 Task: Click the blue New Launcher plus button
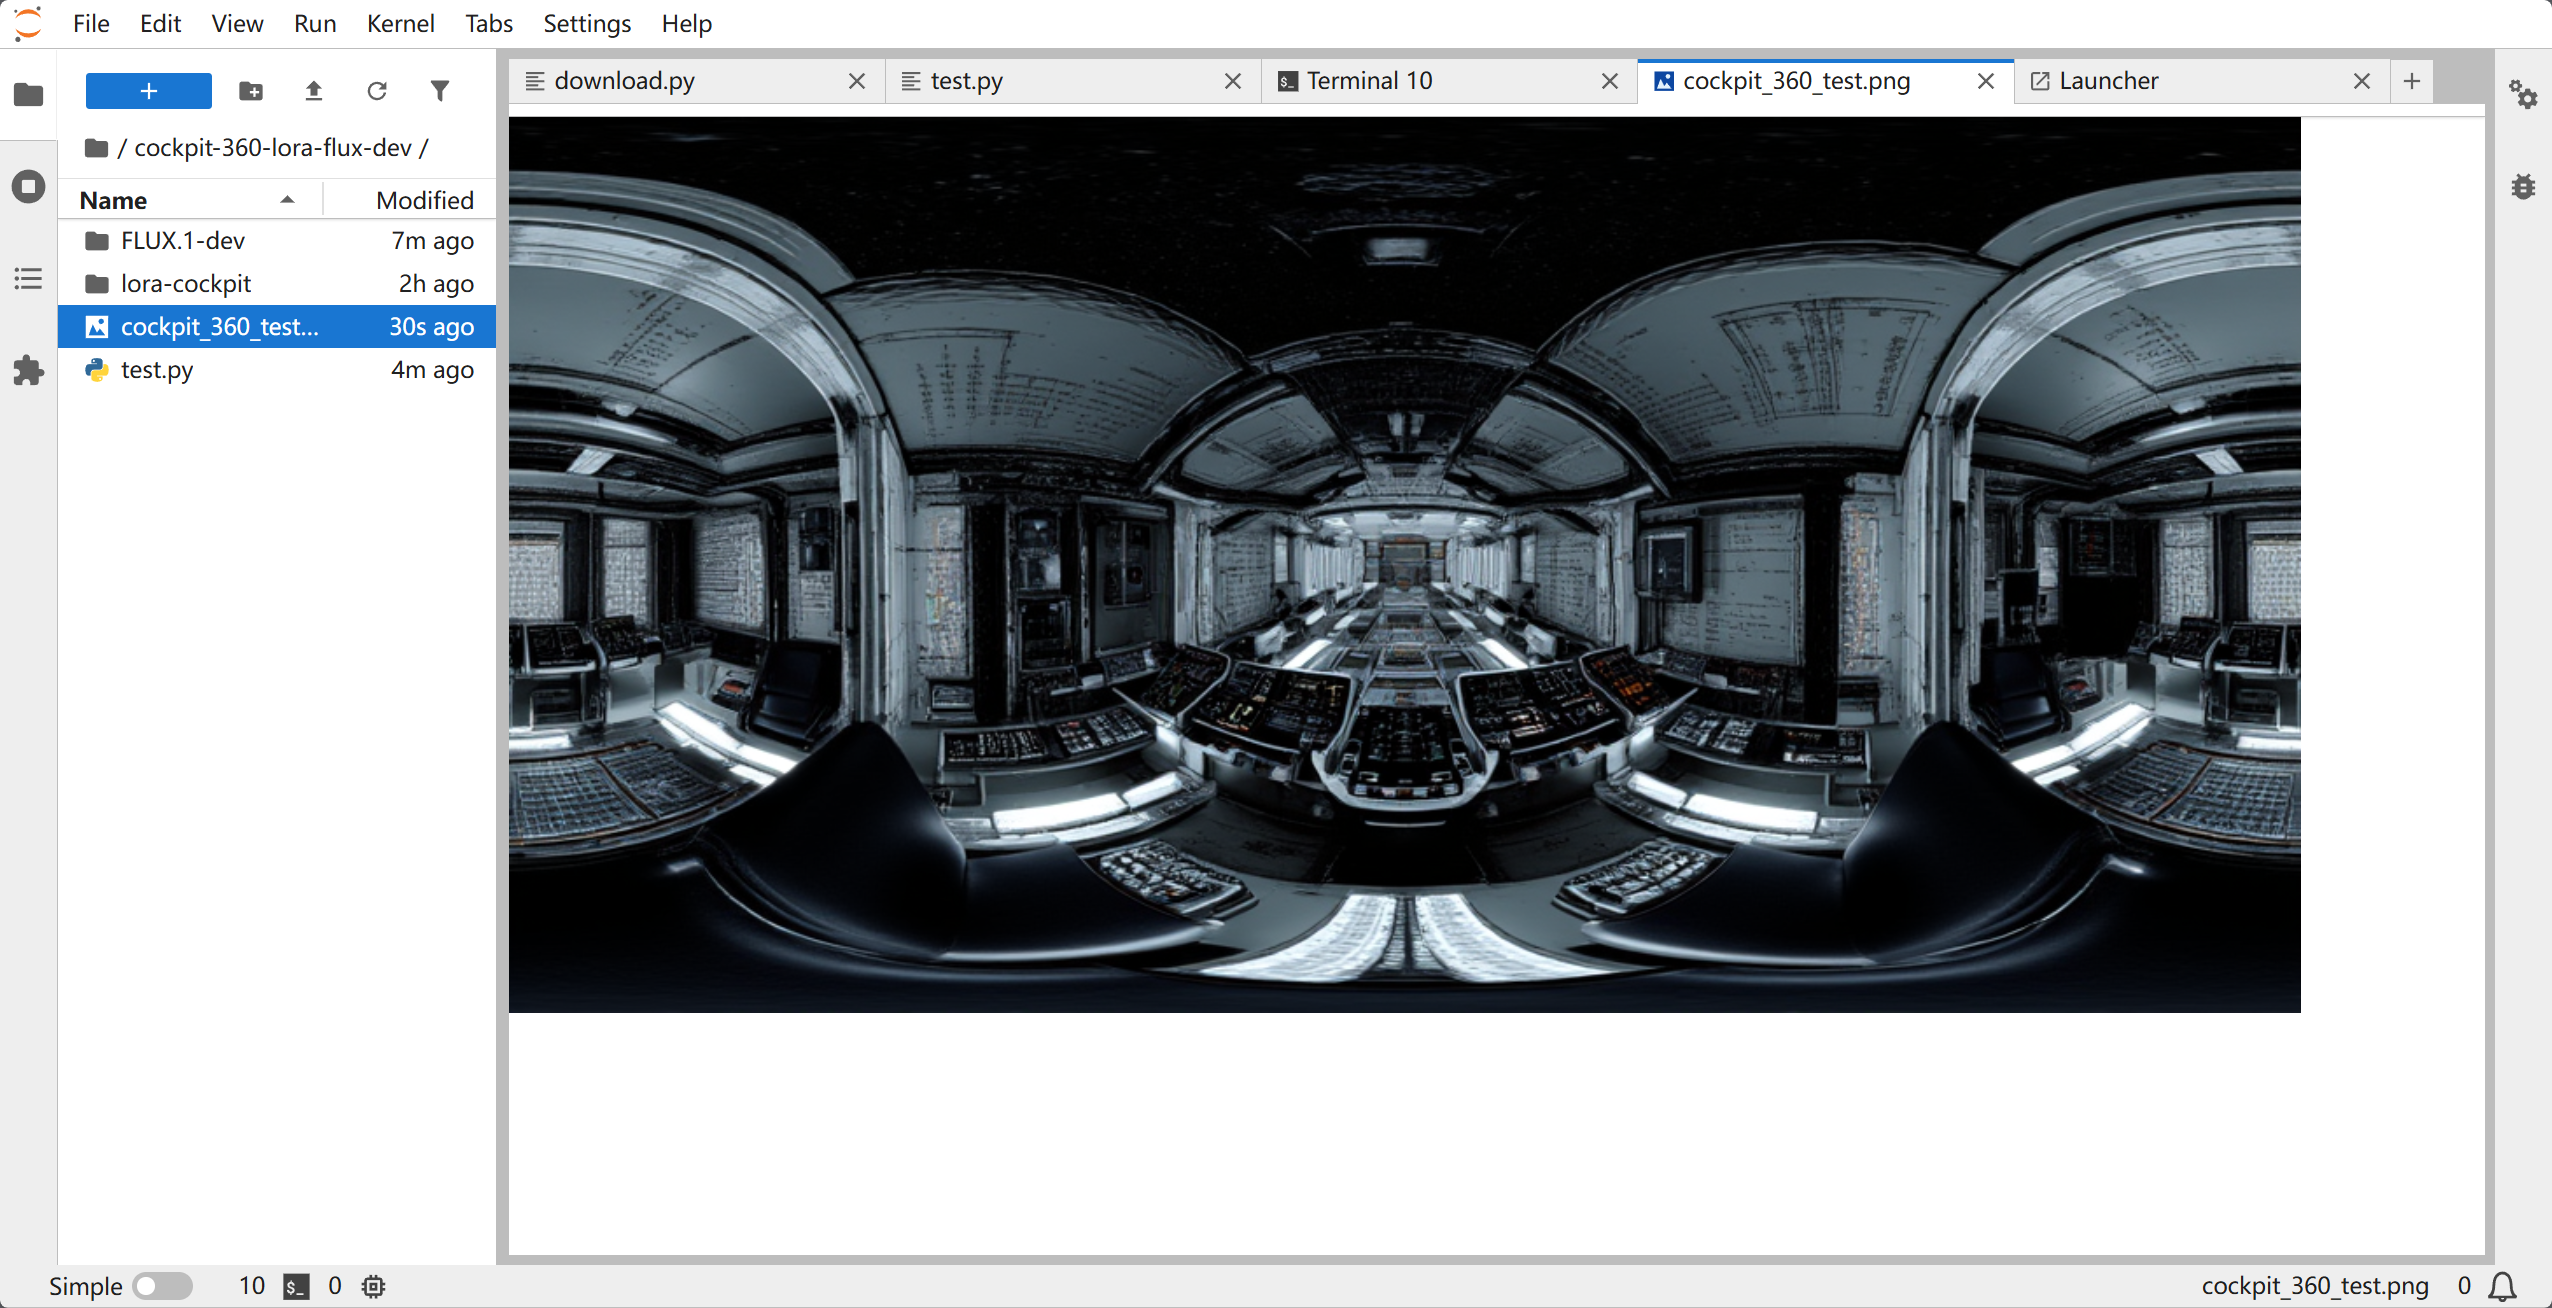click(148, 91)
